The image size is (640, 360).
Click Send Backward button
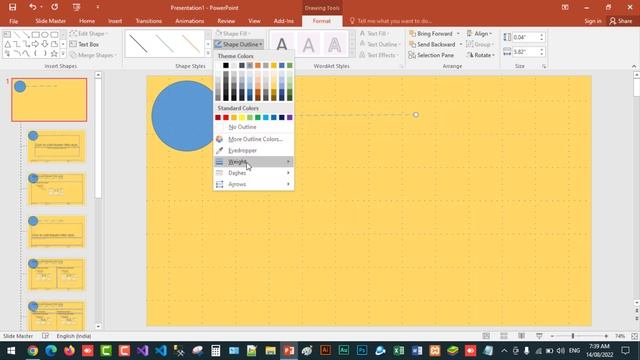pos(432,44)
